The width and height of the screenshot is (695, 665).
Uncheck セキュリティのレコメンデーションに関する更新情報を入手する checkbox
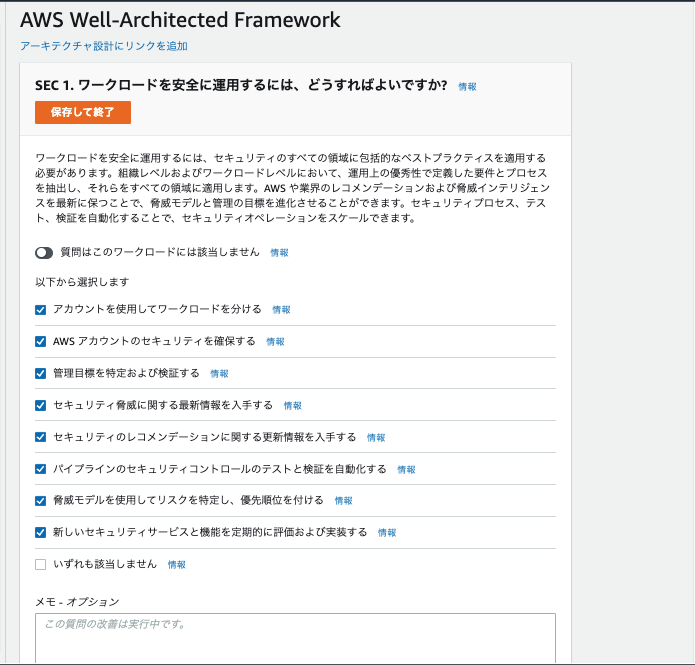pyautogui.click(x=40, y=437)
